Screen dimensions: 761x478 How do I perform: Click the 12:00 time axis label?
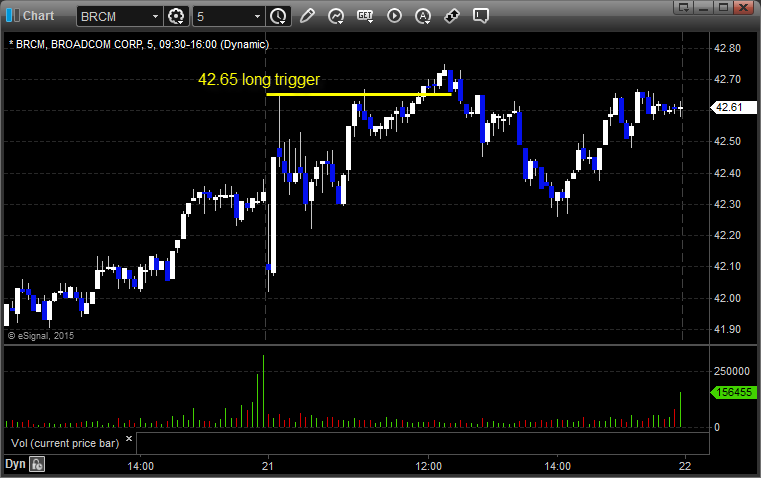point(429,466)
